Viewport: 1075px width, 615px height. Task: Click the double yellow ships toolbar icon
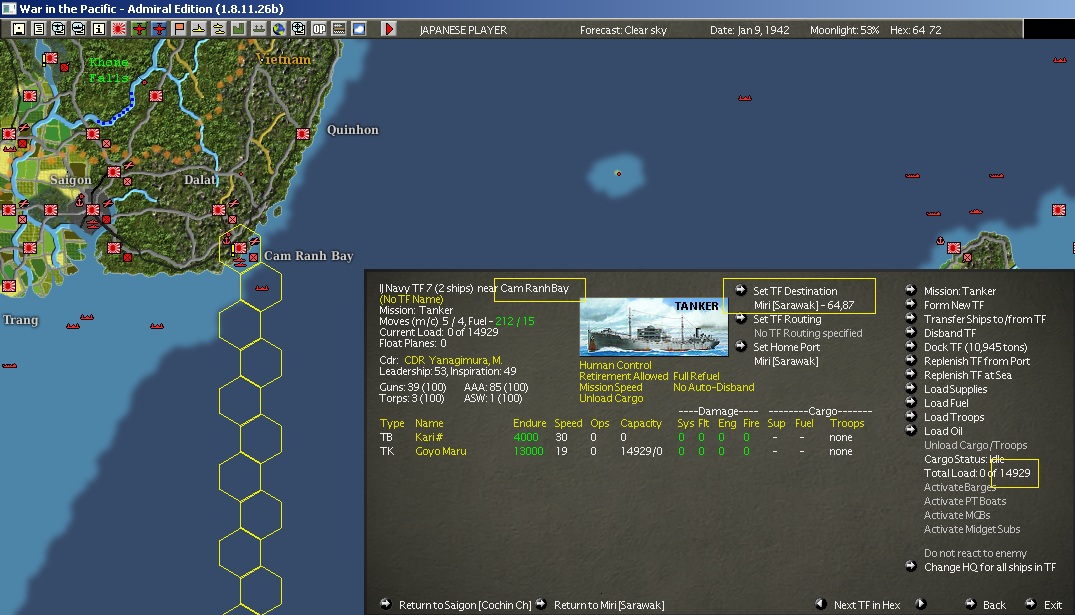click(x=219, y=29)
